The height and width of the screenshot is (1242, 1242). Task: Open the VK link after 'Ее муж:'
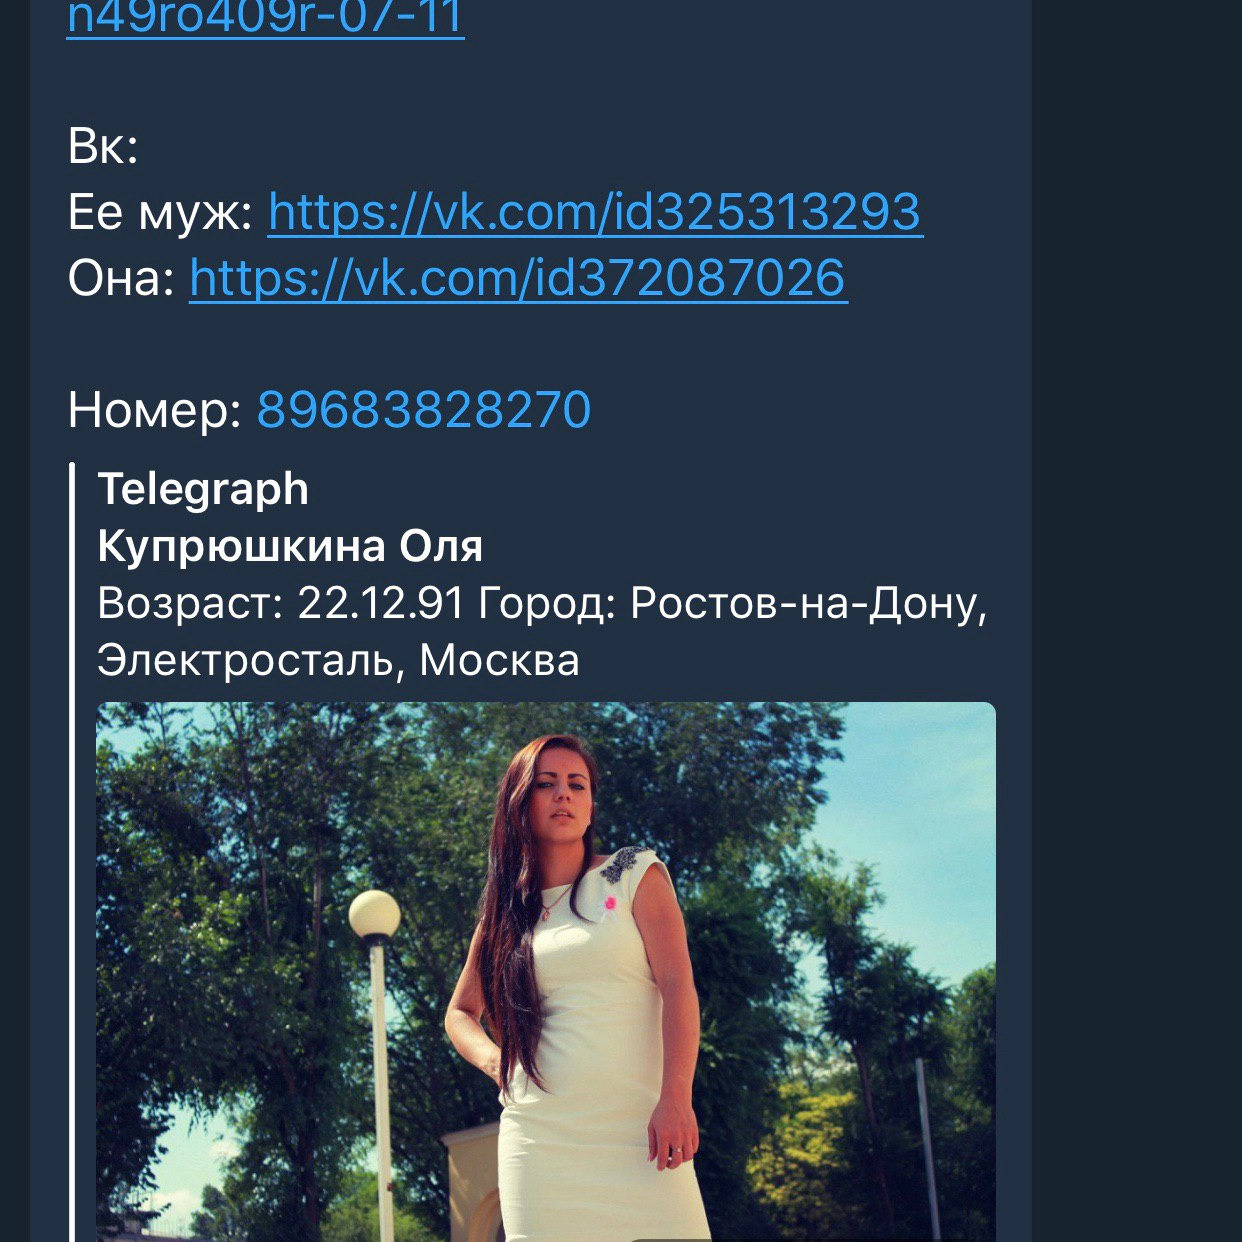tap(595, 212)
